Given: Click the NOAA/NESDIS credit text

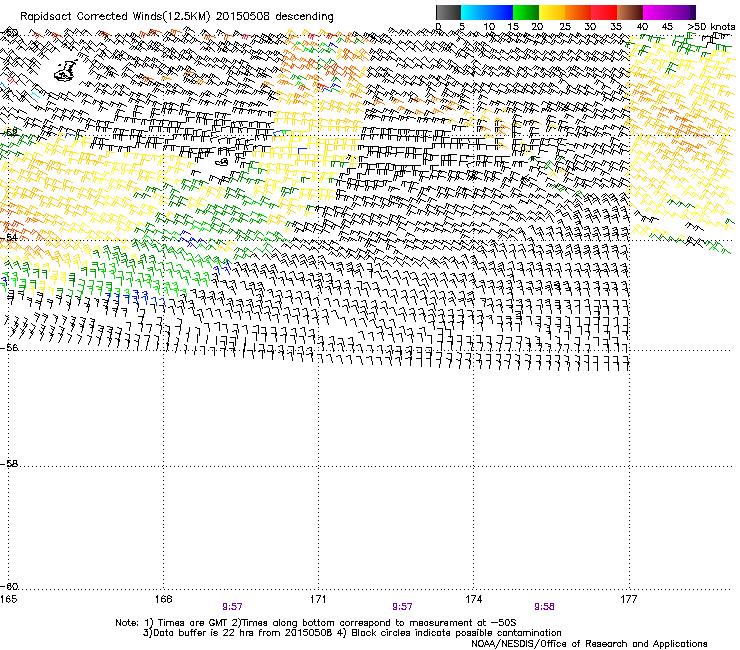Looking at the screenshot, I should click(589, 644).
